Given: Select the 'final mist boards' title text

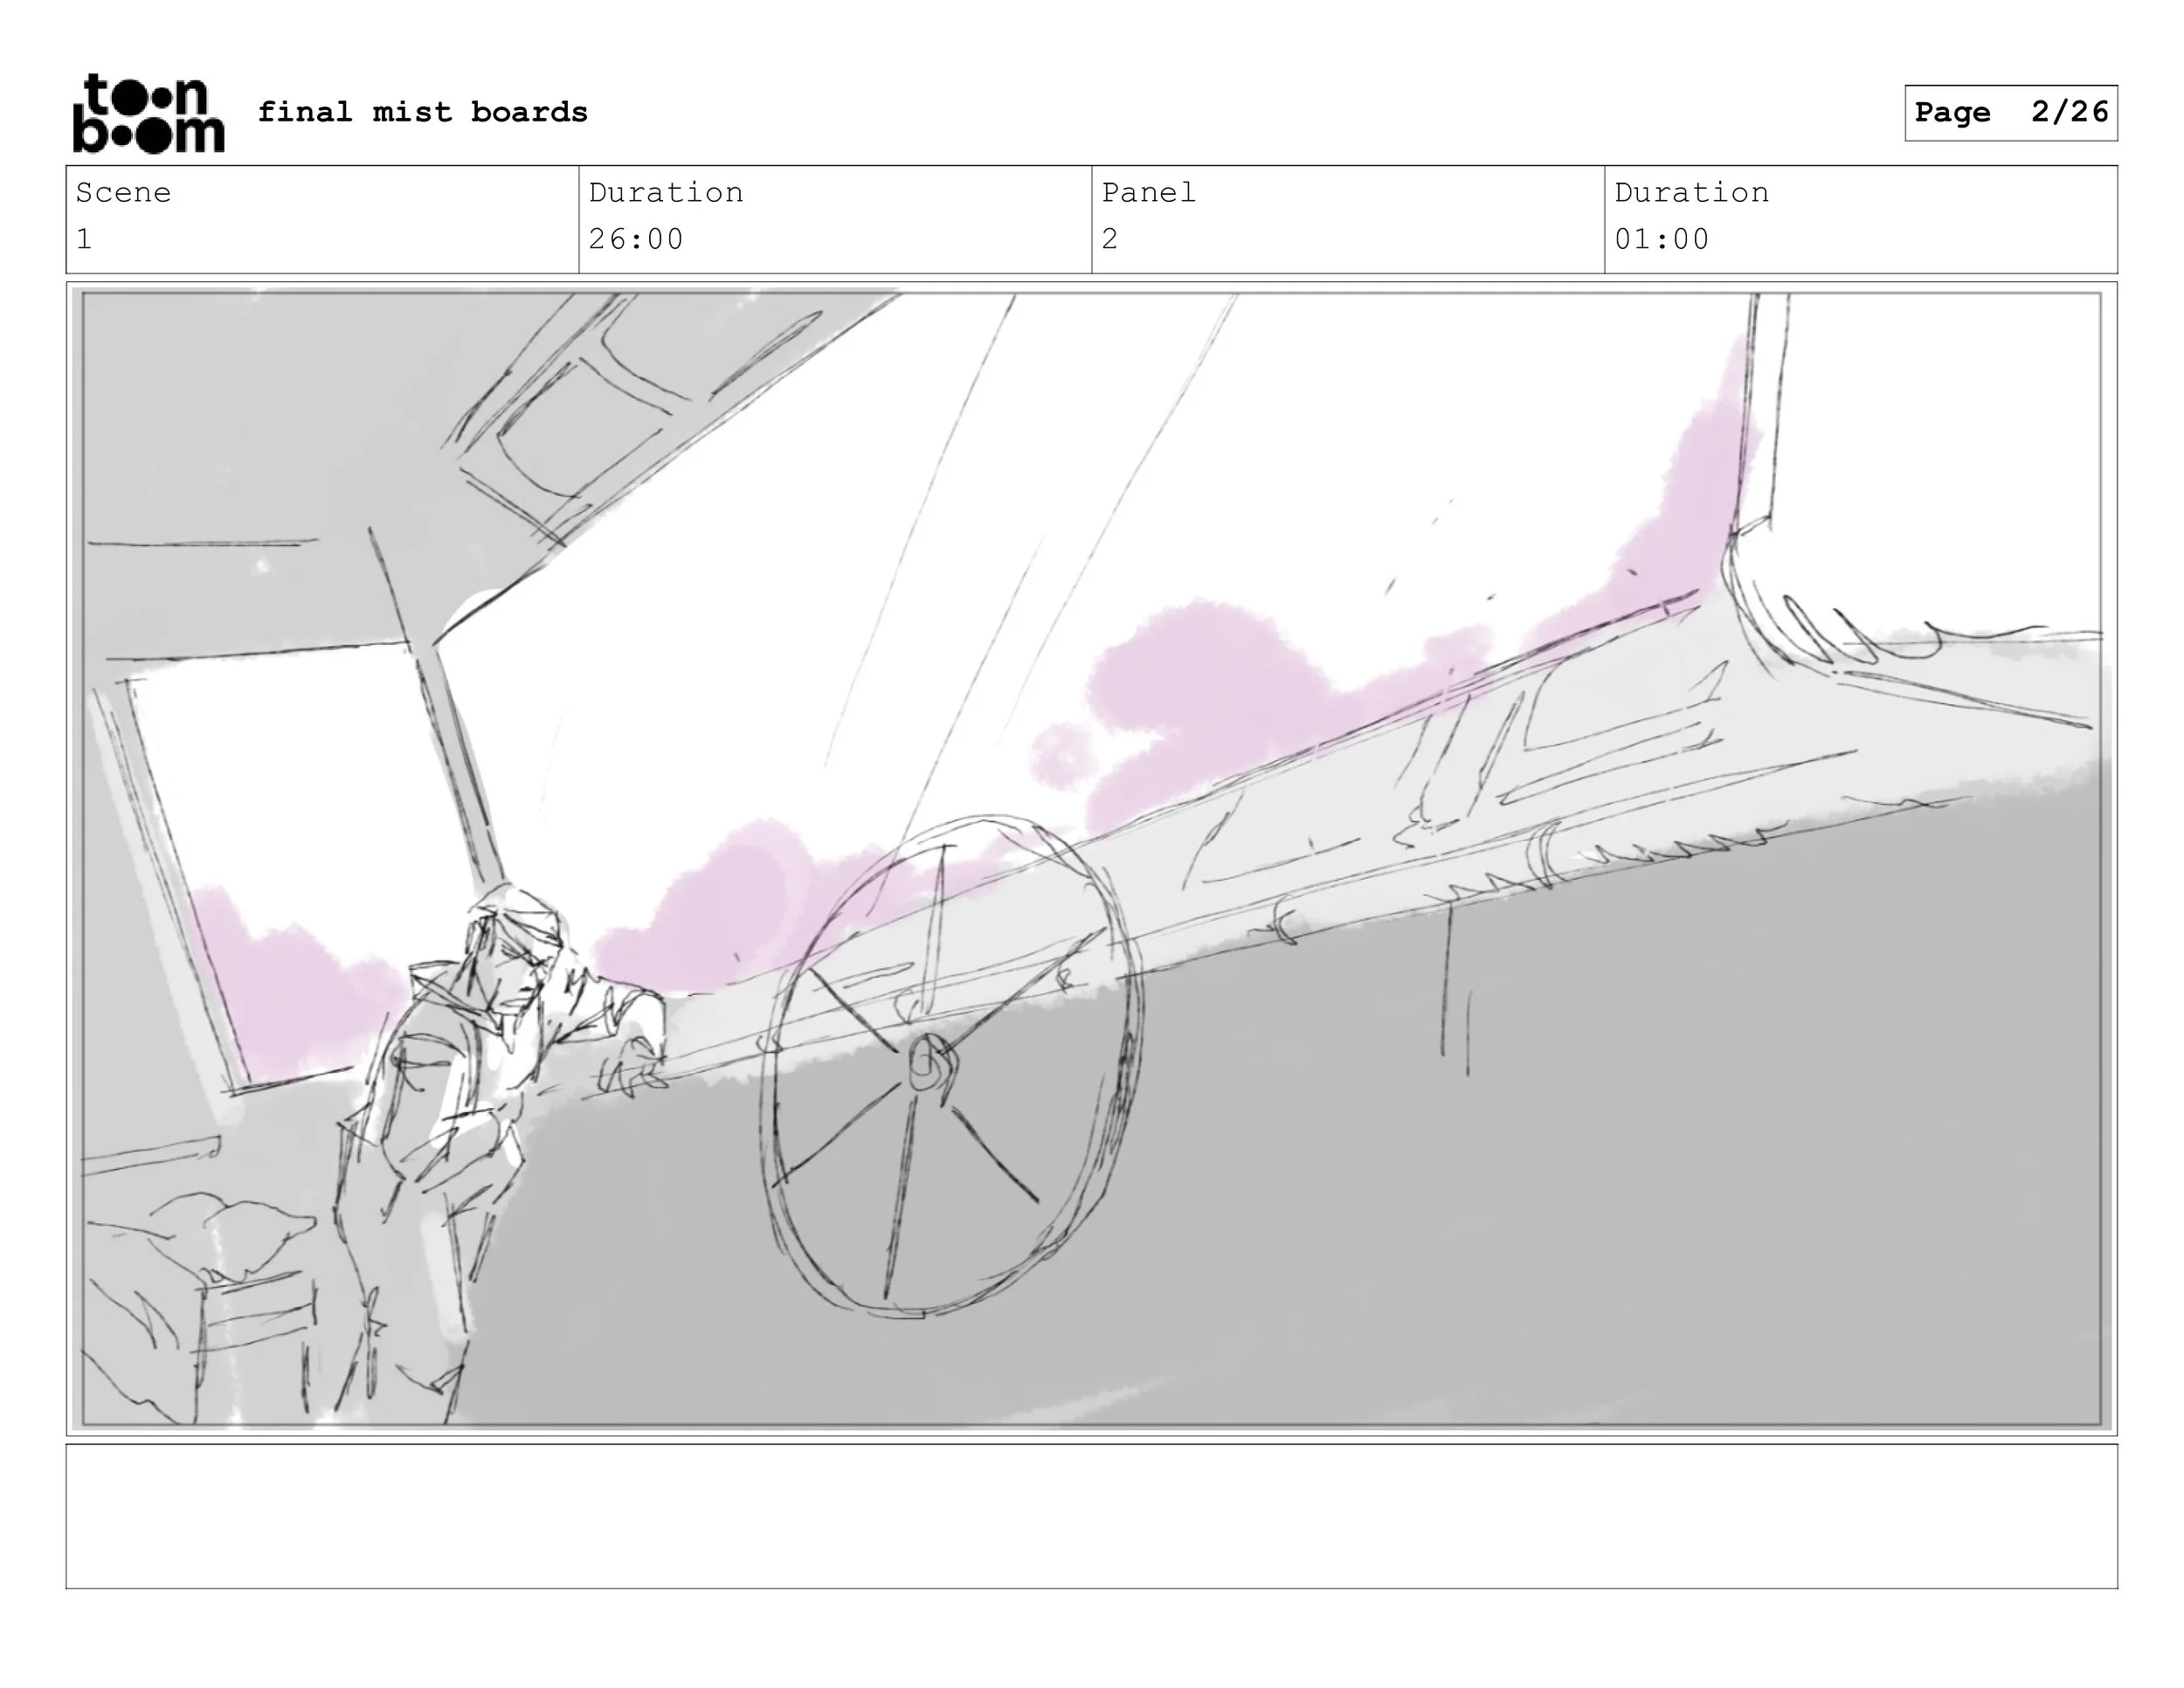Looking at the screenshot, I should [x=422, y=112].
